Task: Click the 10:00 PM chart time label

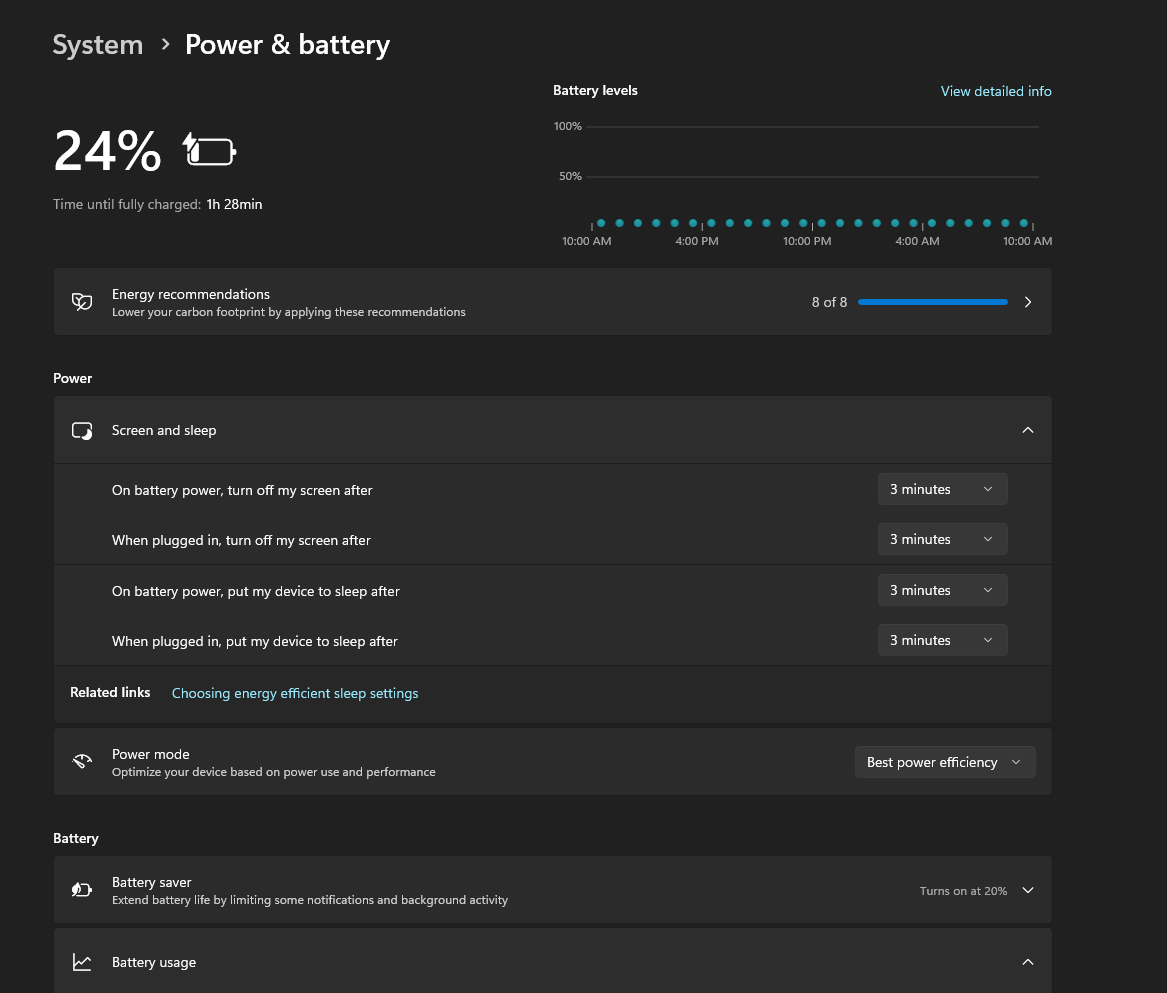Action: coord(807,241)
